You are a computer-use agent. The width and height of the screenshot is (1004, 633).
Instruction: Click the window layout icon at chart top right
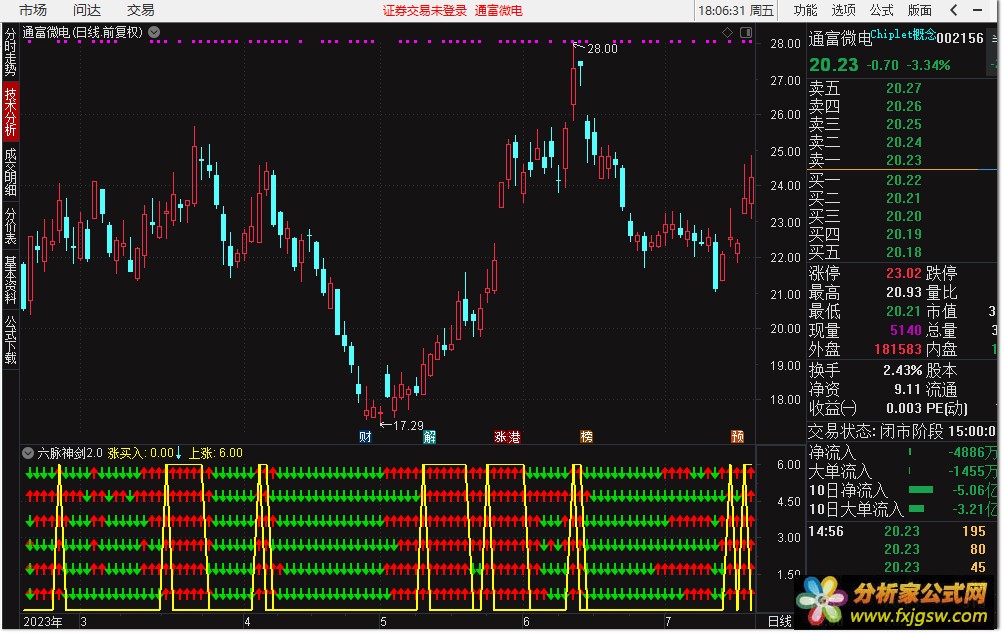[x=746, y=33]
